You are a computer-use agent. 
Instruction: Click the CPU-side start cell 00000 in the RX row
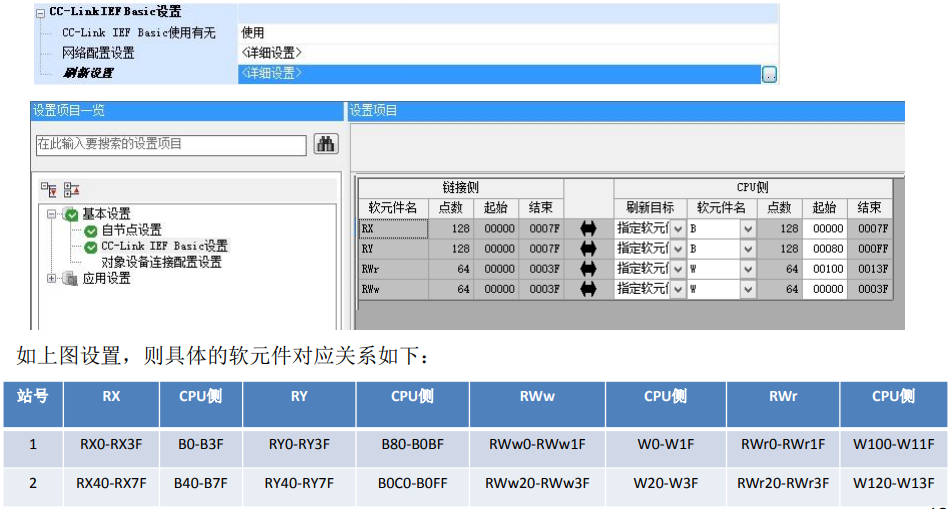point(825,229)
